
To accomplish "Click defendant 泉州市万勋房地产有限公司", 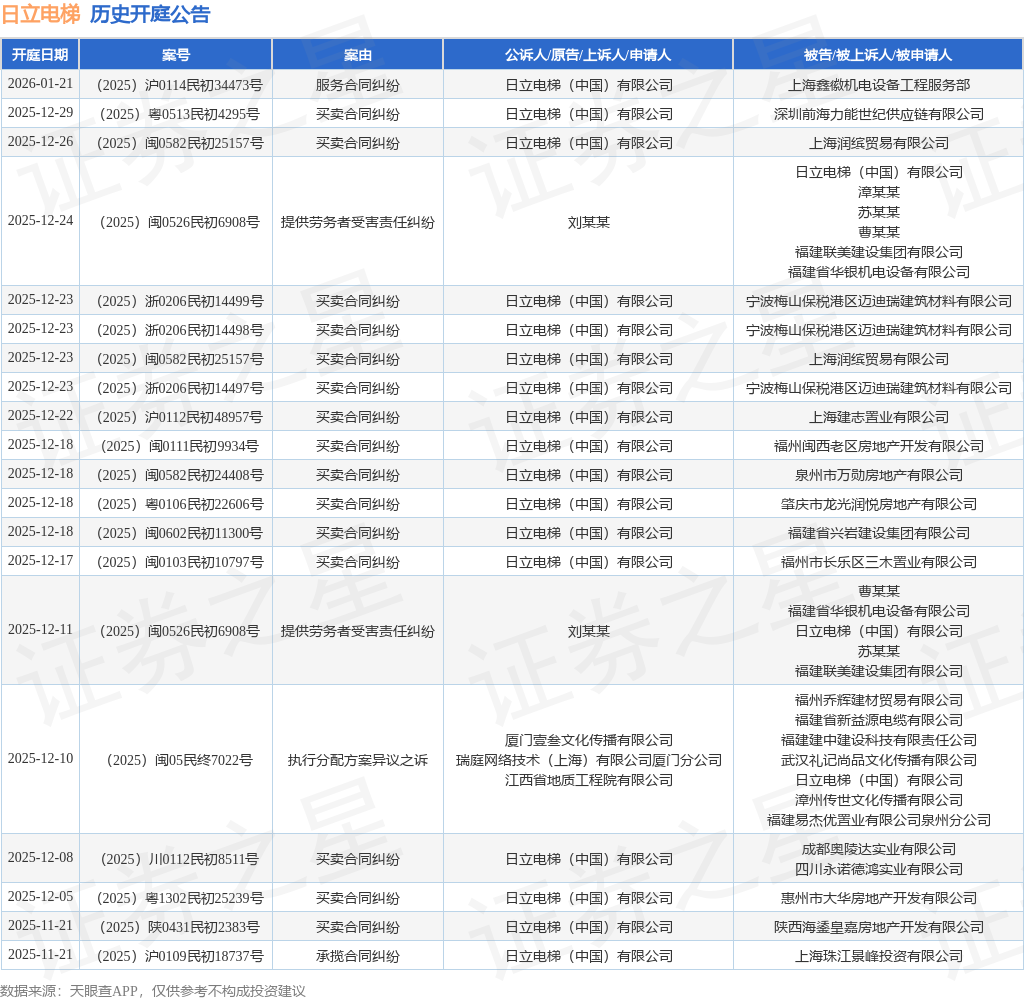I will (878, 476).
